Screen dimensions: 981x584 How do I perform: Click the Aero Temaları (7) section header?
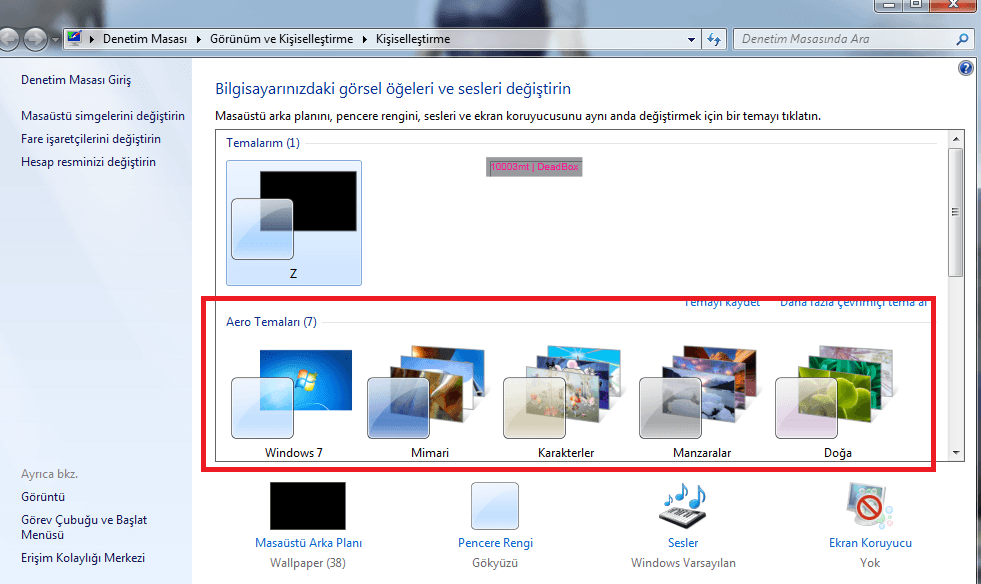(x=272, y=322)
